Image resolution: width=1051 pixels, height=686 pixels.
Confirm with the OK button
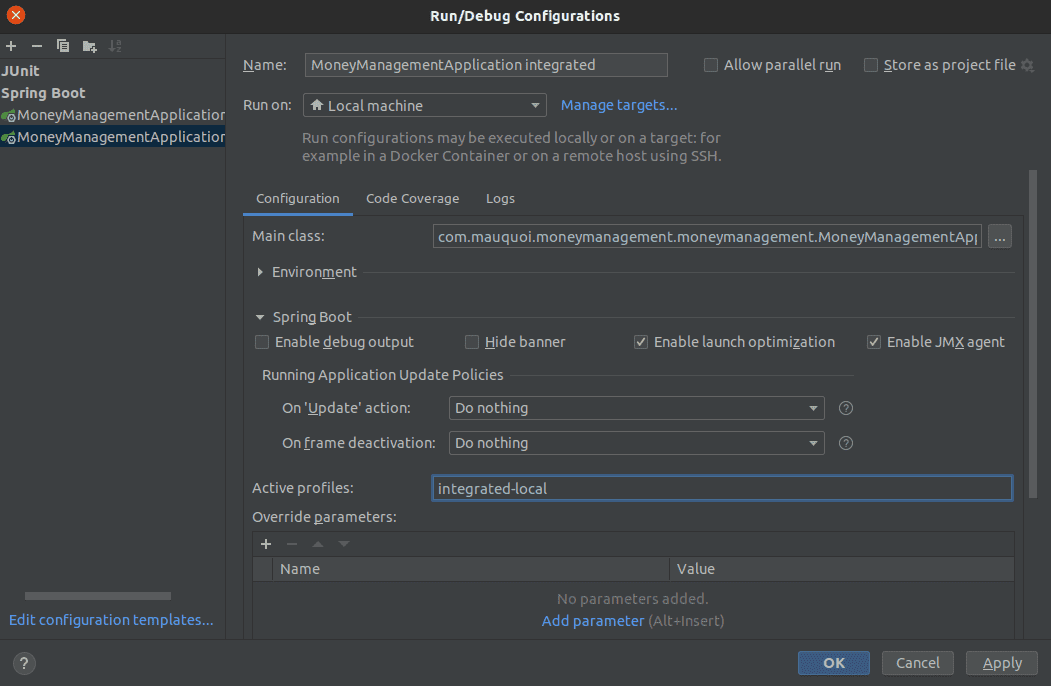coord(834,663)
